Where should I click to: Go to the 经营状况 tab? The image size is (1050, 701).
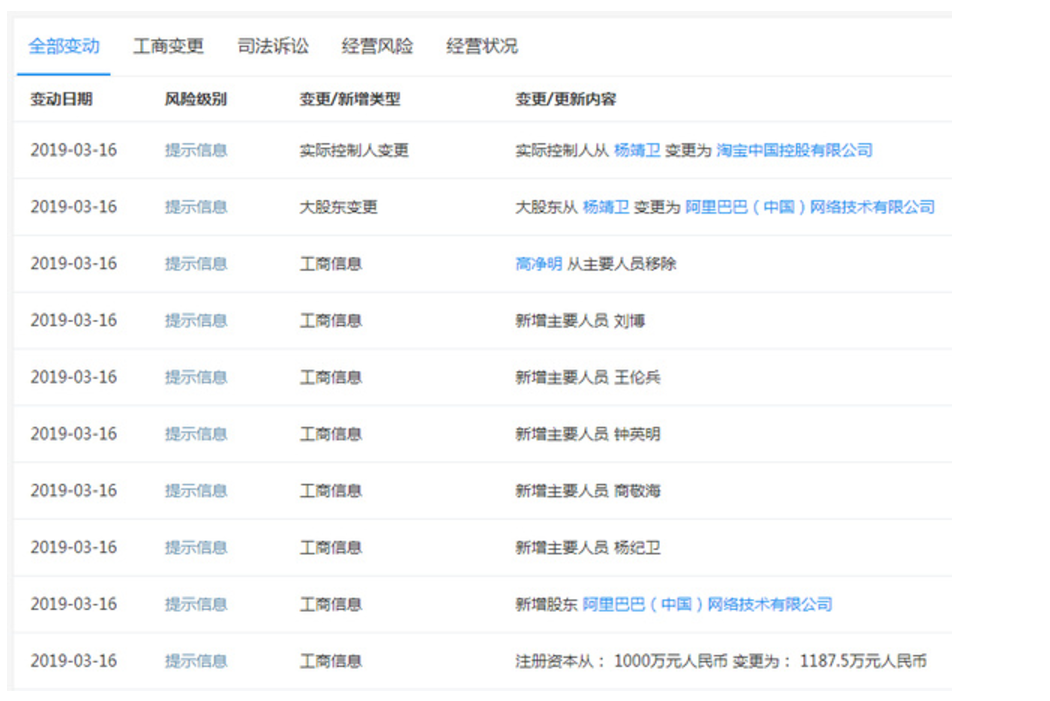481,46
